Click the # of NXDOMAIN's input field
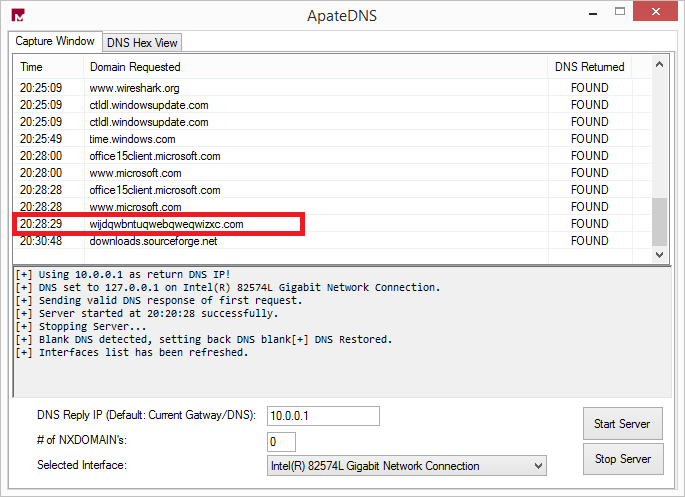This screenshot has height=497, width=685. click(281, 442)
